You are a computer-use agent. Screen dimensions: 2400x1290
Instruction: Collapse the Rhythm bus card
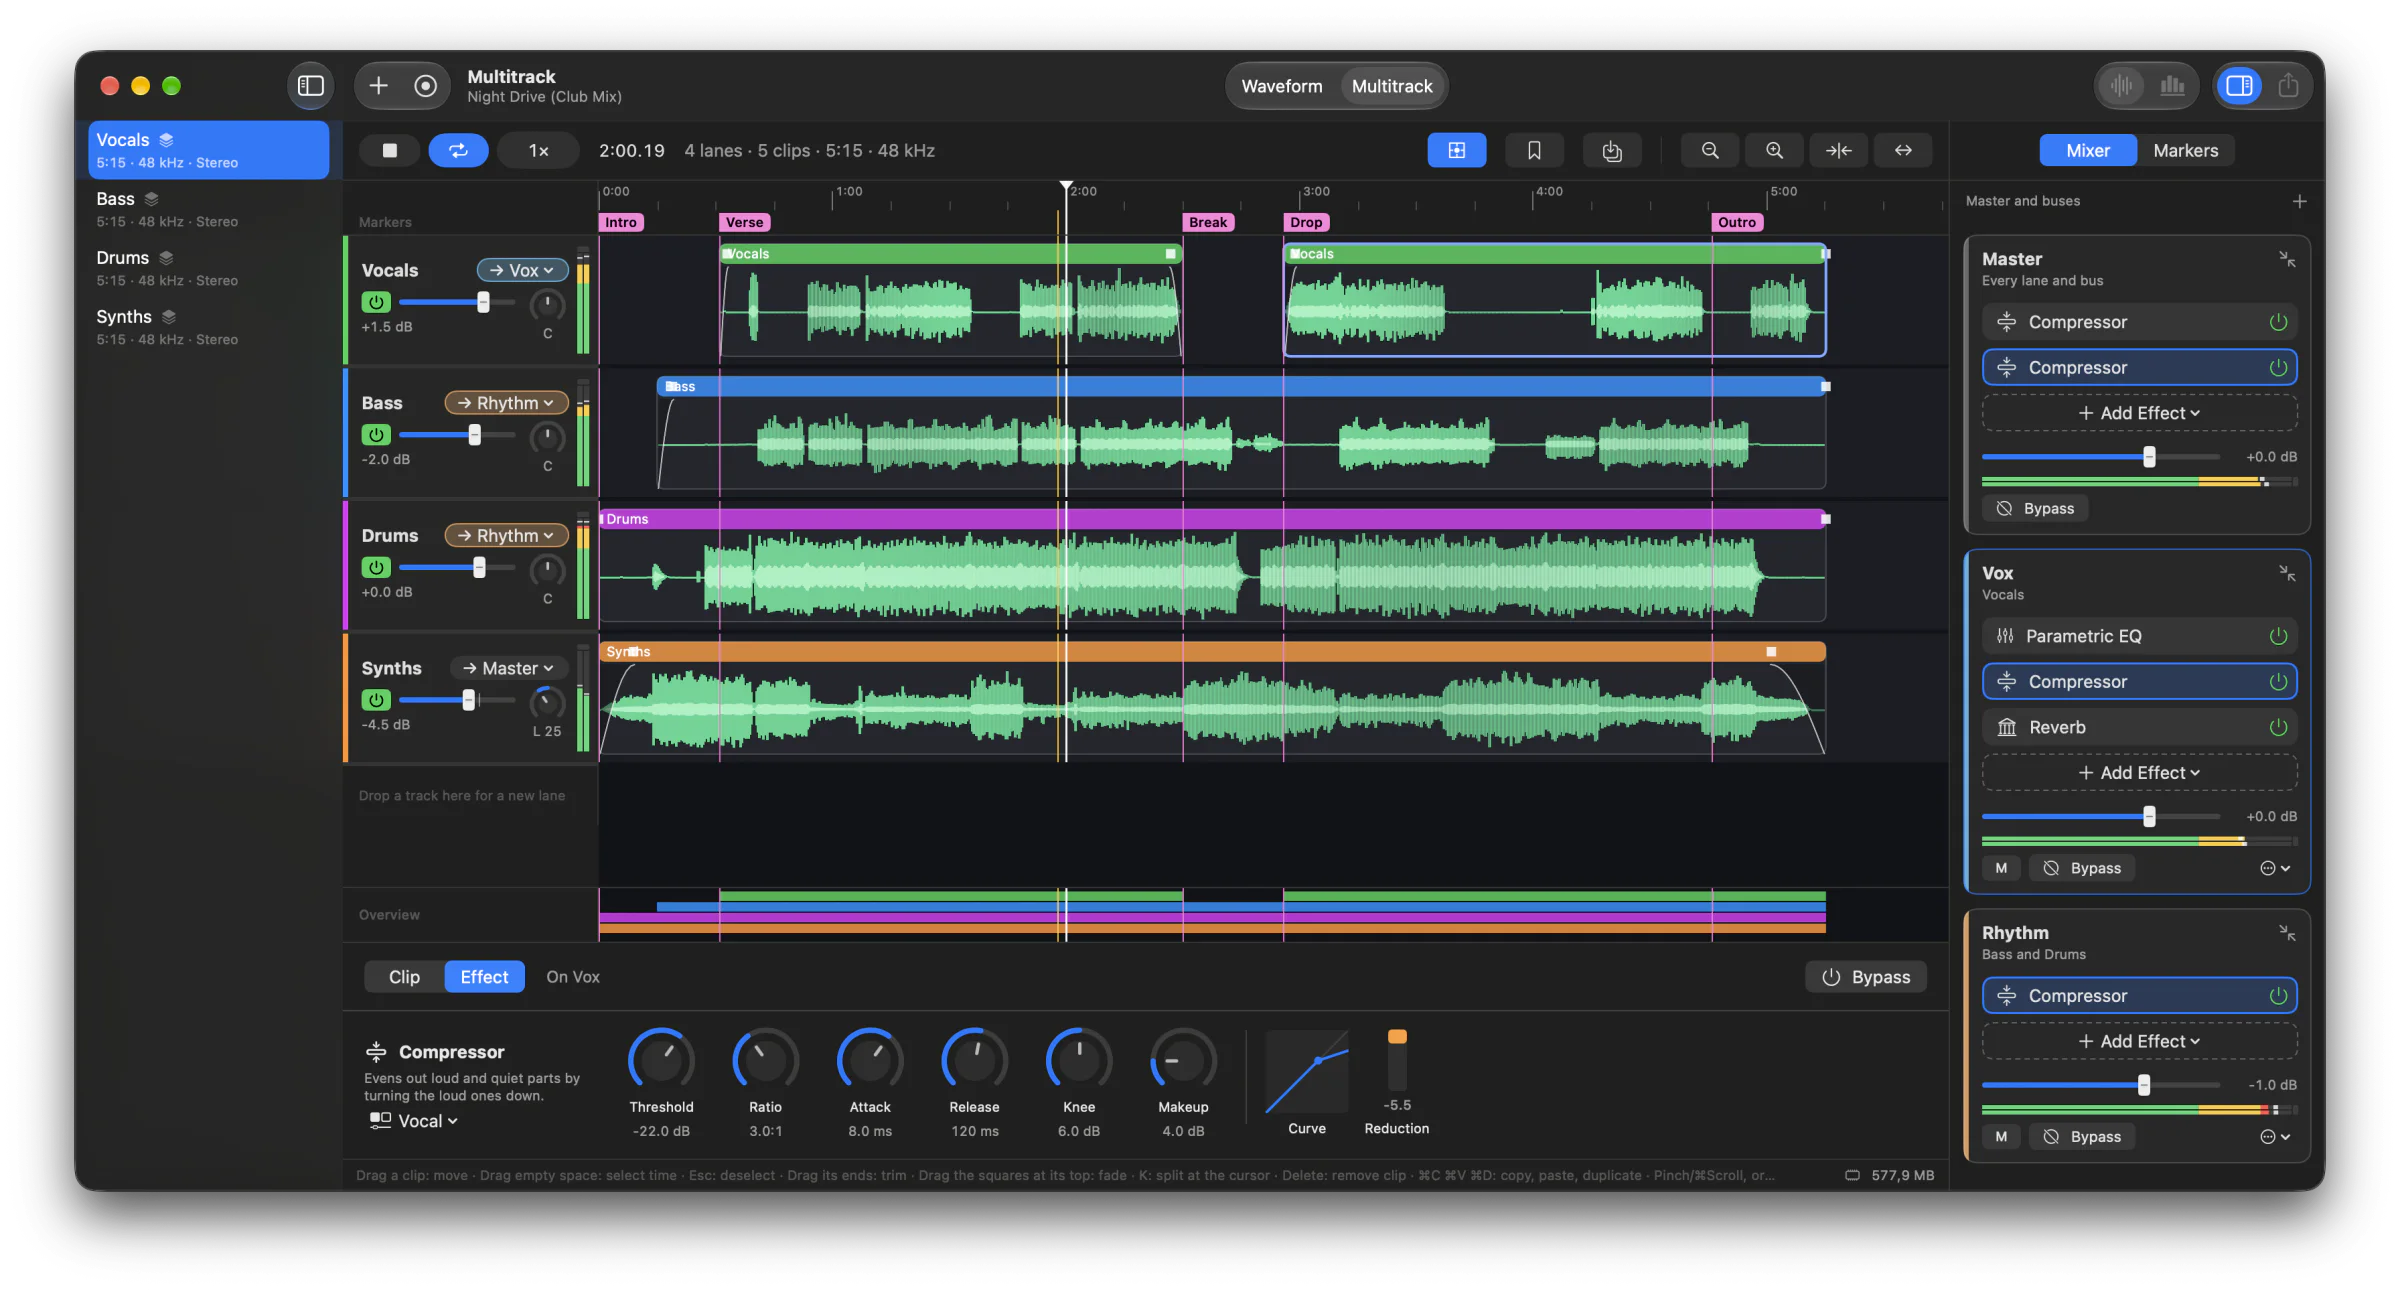point(2286,933)
